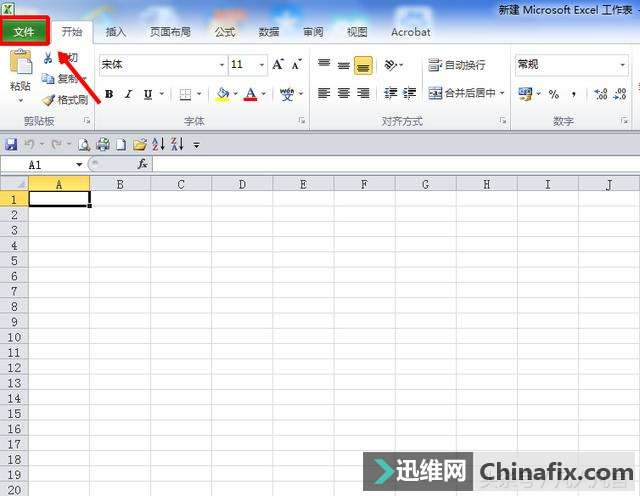
Task: Align text right
Action: point(363,93)
